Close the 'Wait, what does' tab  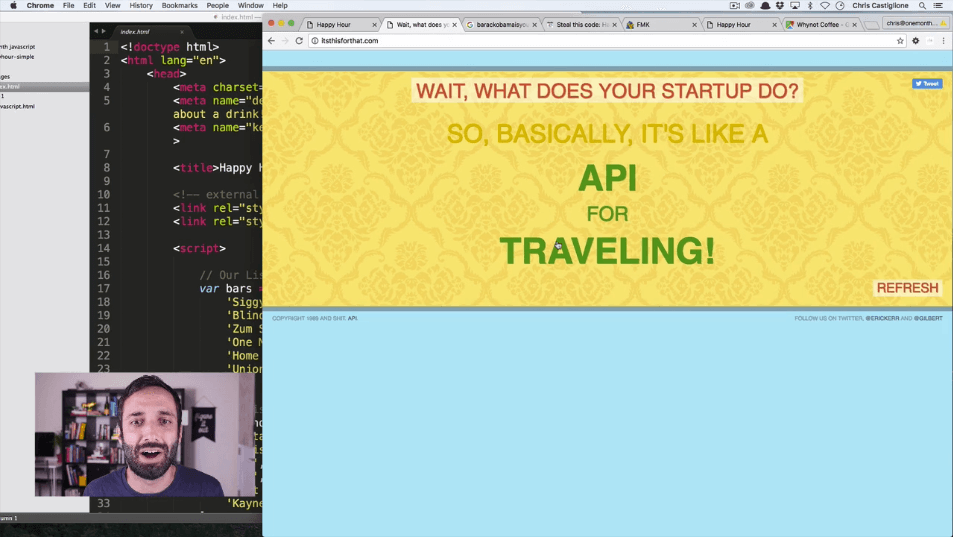coord(454,25)
